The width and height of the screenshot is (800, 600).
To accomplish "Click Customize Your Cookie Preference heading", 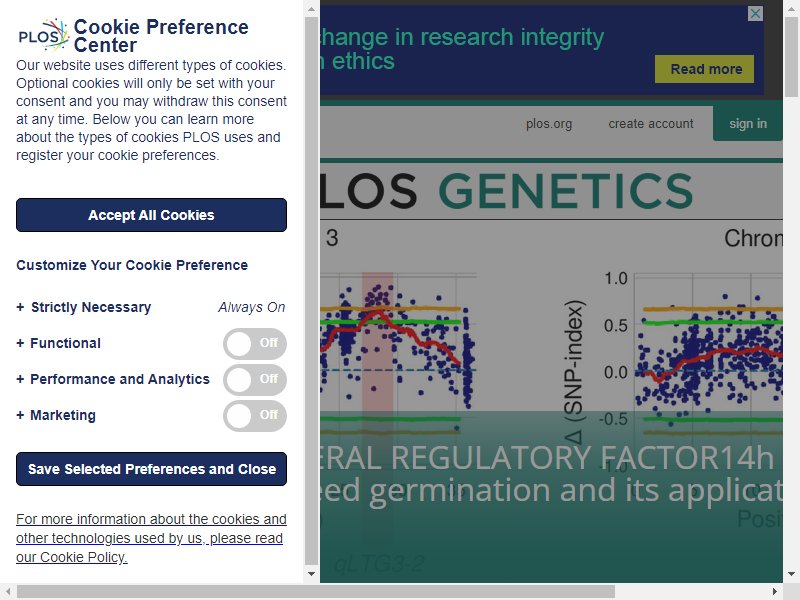I will (132, 265).
